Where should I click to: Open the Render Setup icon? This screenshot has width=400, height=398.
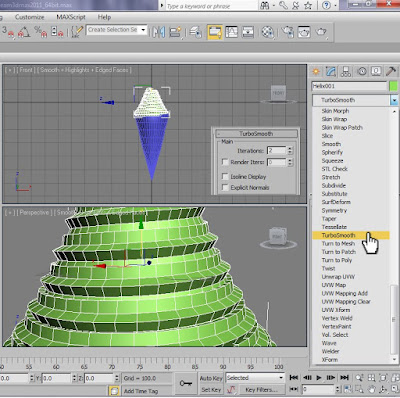(x=287, y=32)
